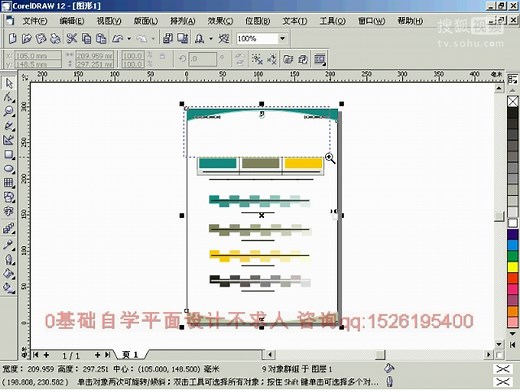Open the 窗口(W) menu

click(371, 21)
